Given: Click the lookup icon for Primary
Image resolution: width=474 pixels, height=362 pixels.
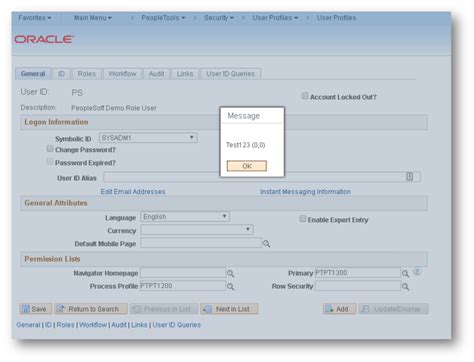Looking at the screenshot, I should 405,274.
